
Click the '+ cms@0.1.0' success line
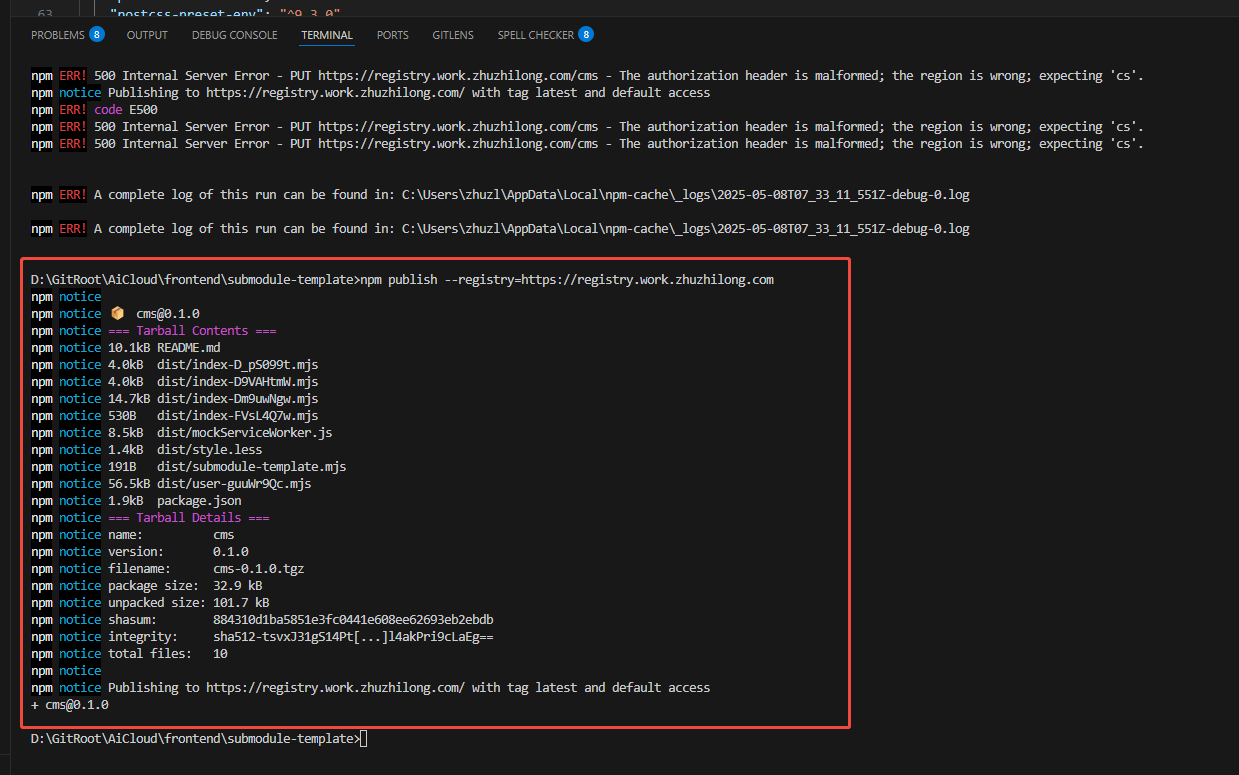[x=70, y=705]
